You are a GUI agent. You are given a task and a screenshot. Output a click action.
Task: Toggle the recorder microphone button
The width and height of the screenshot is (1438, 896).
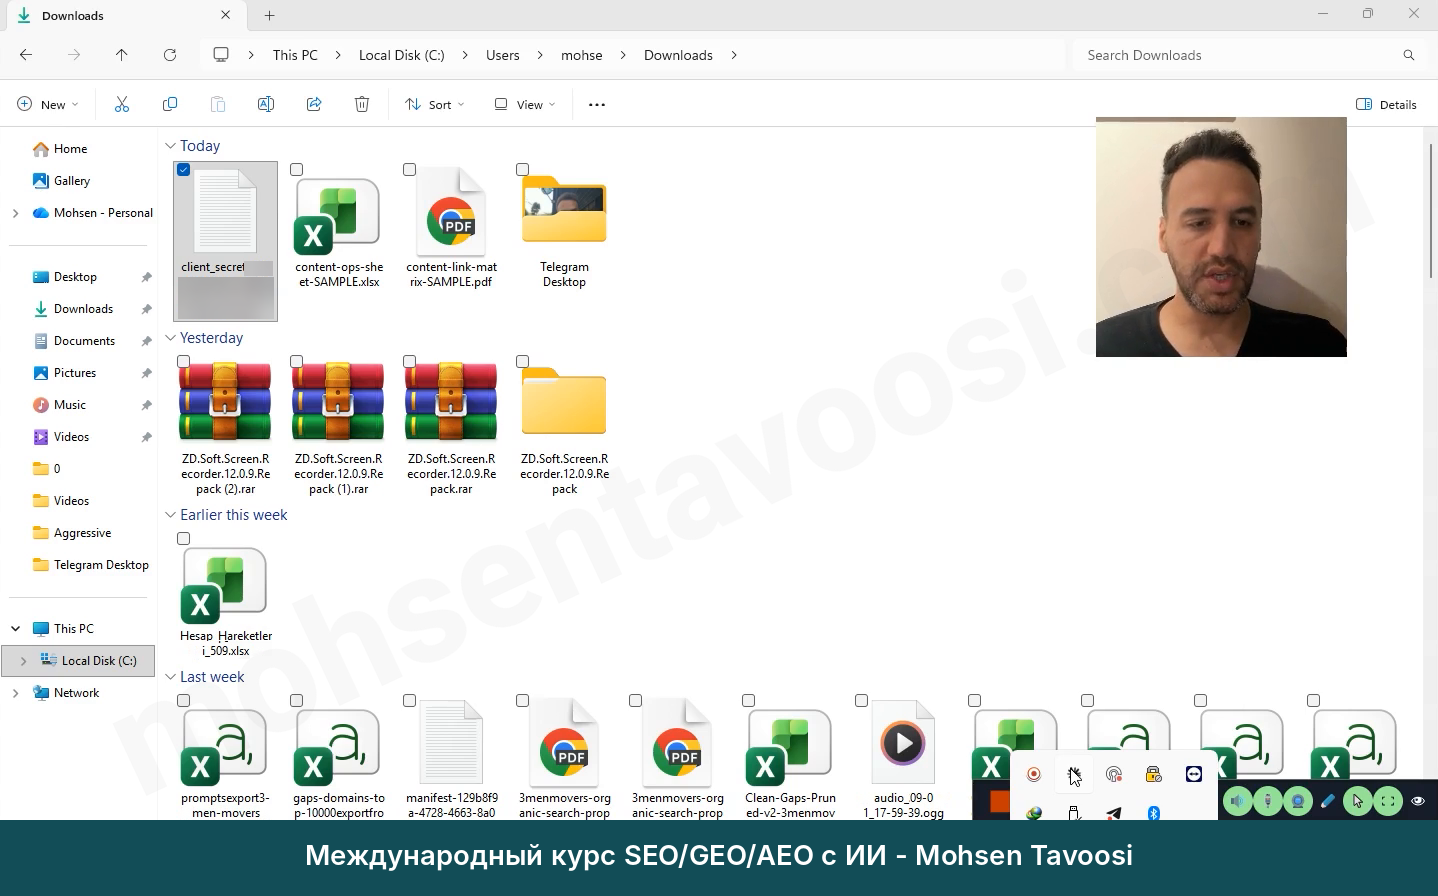coord(1268,801)
